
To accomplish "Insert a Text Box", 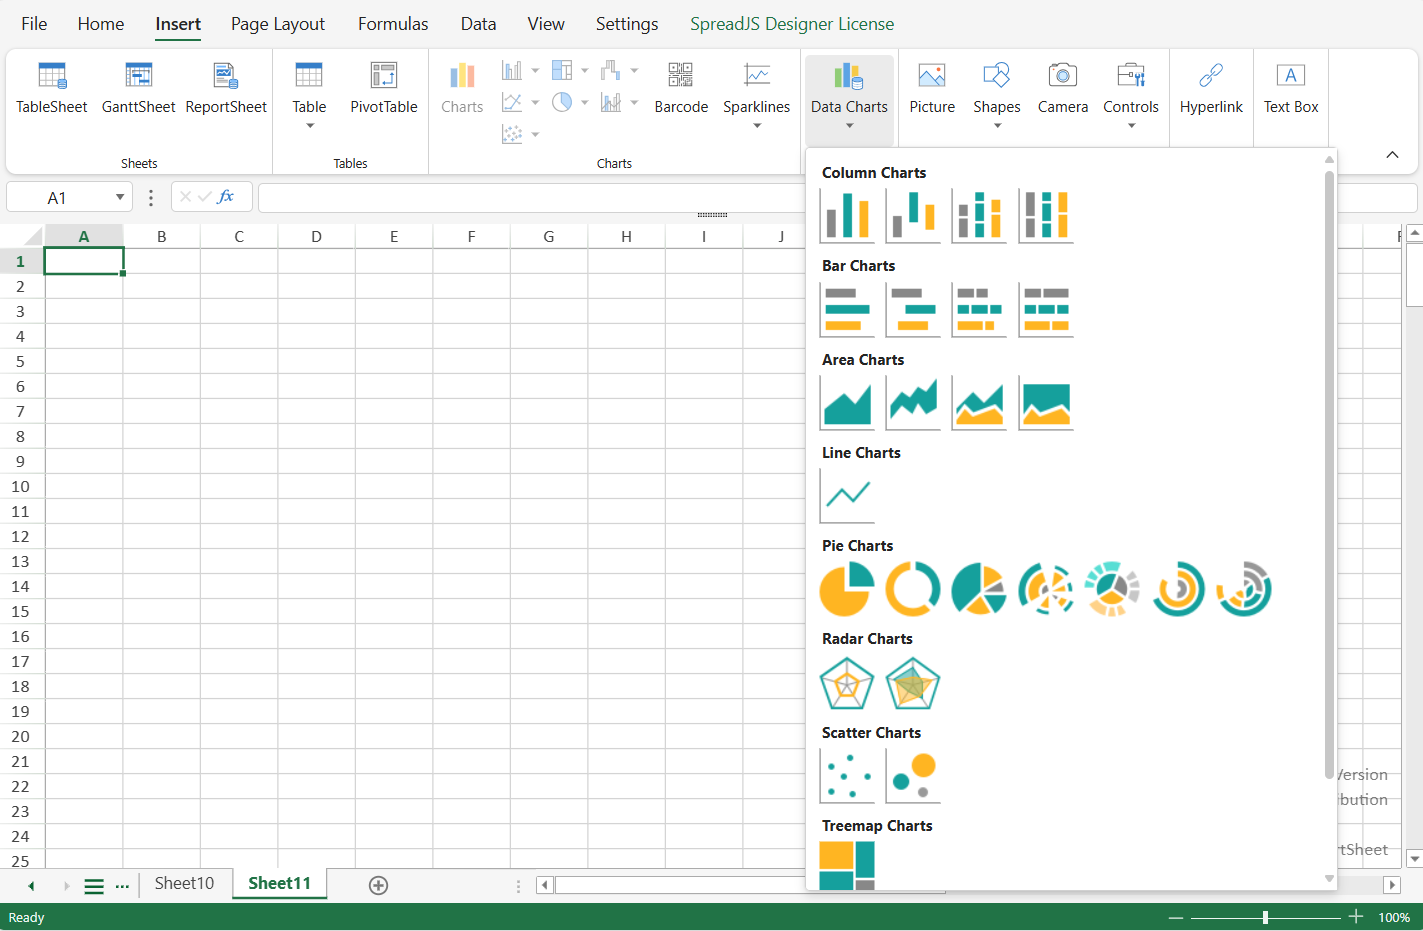I will point(1291,88).
